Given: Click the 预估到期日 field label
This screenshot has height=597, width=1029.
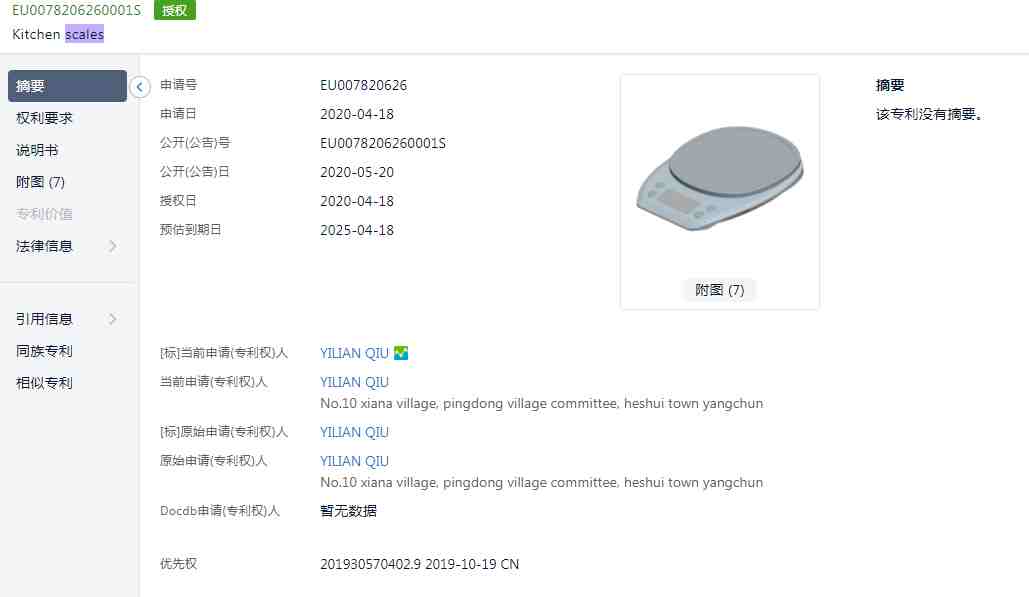Looking at the screenshot, I should 190,230.
